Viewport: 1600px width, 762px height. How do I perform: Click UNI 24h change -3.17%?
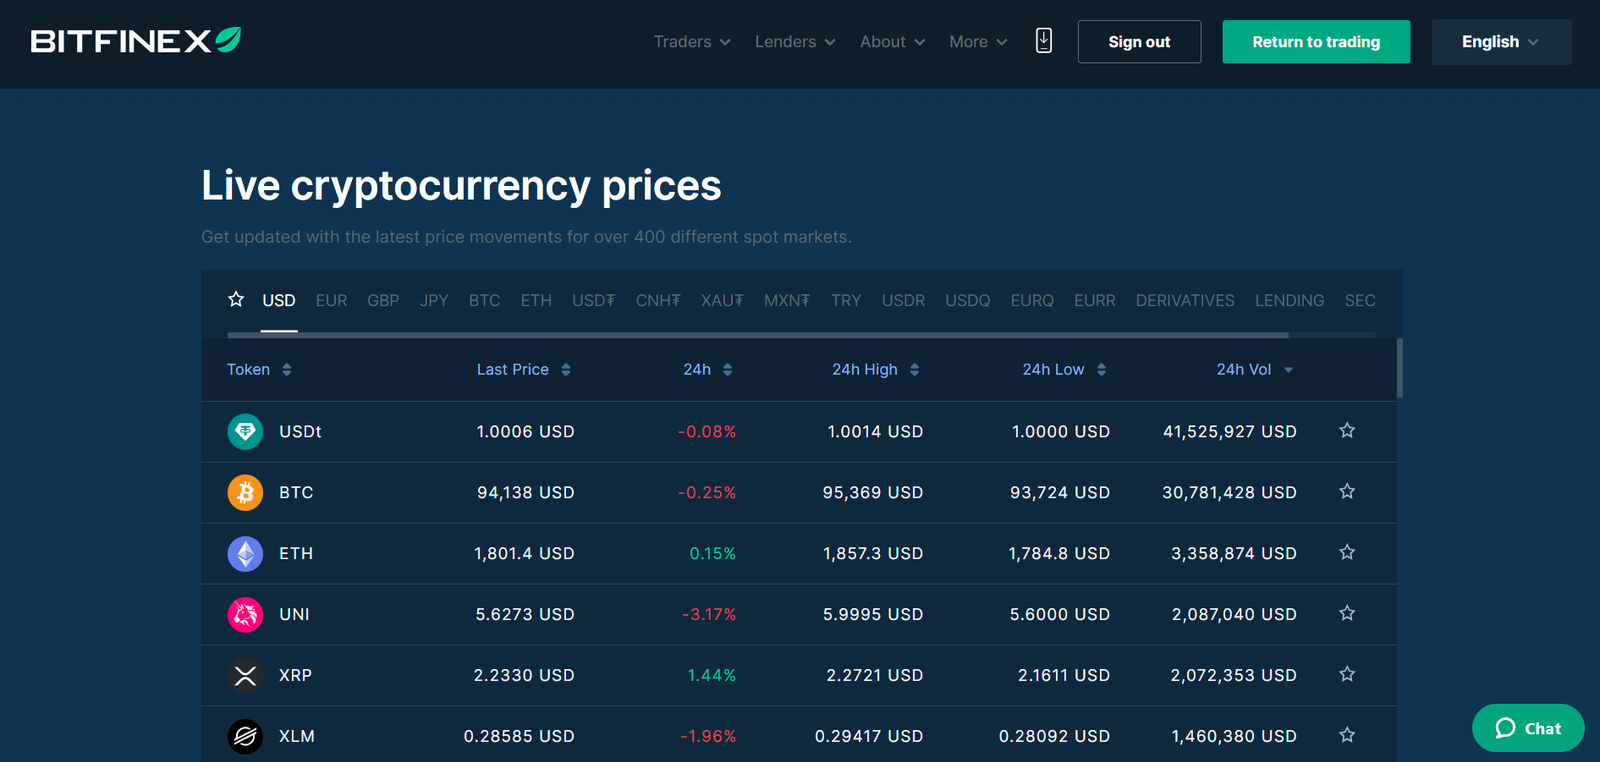(x=709, y=614)
